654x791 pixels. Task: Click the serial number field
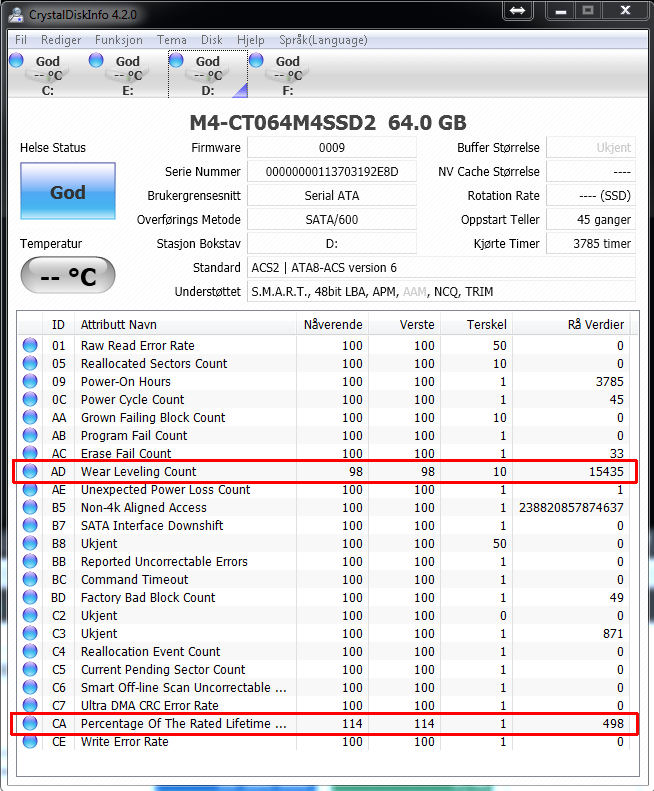point(332,172)
